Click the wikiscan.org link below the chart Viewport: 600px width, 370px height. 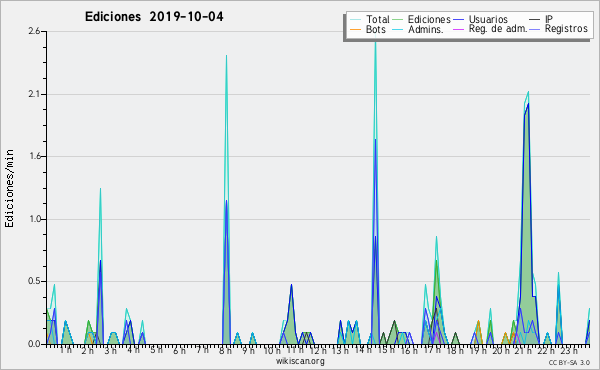pyautogui.click(x=300, y=361)
